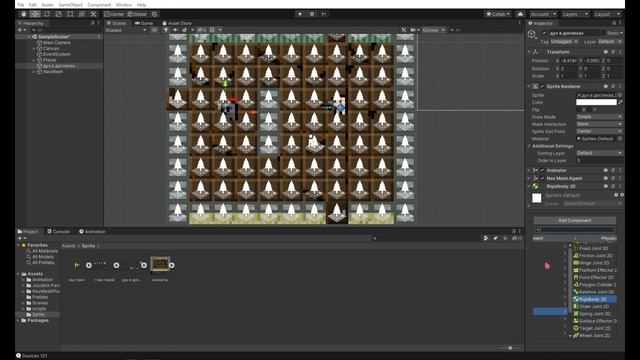The image size is (640, 360).
Task: Pick color with the eyedropper icon
Action: point(620,102)
